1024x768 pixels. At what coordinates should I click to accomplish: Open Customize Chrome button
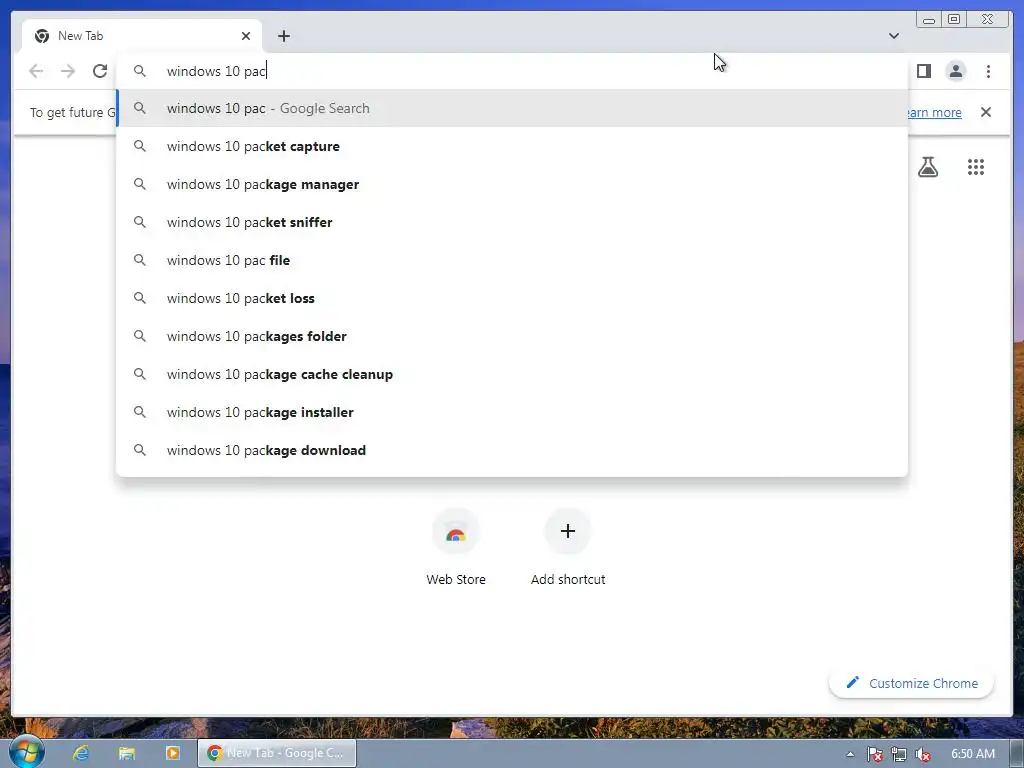(x=911, y=683)
